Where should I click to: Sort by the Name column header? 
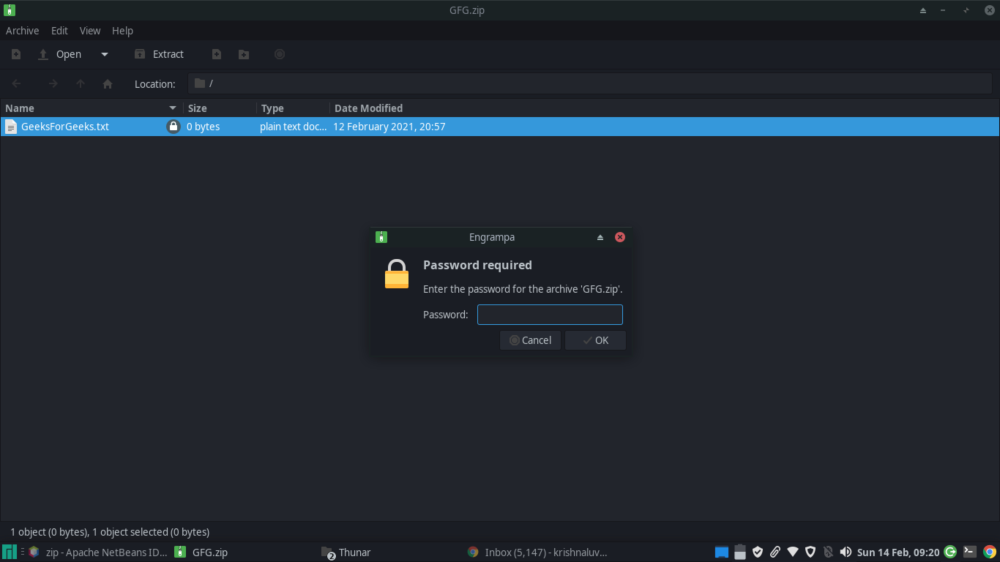tap(91, 108)
